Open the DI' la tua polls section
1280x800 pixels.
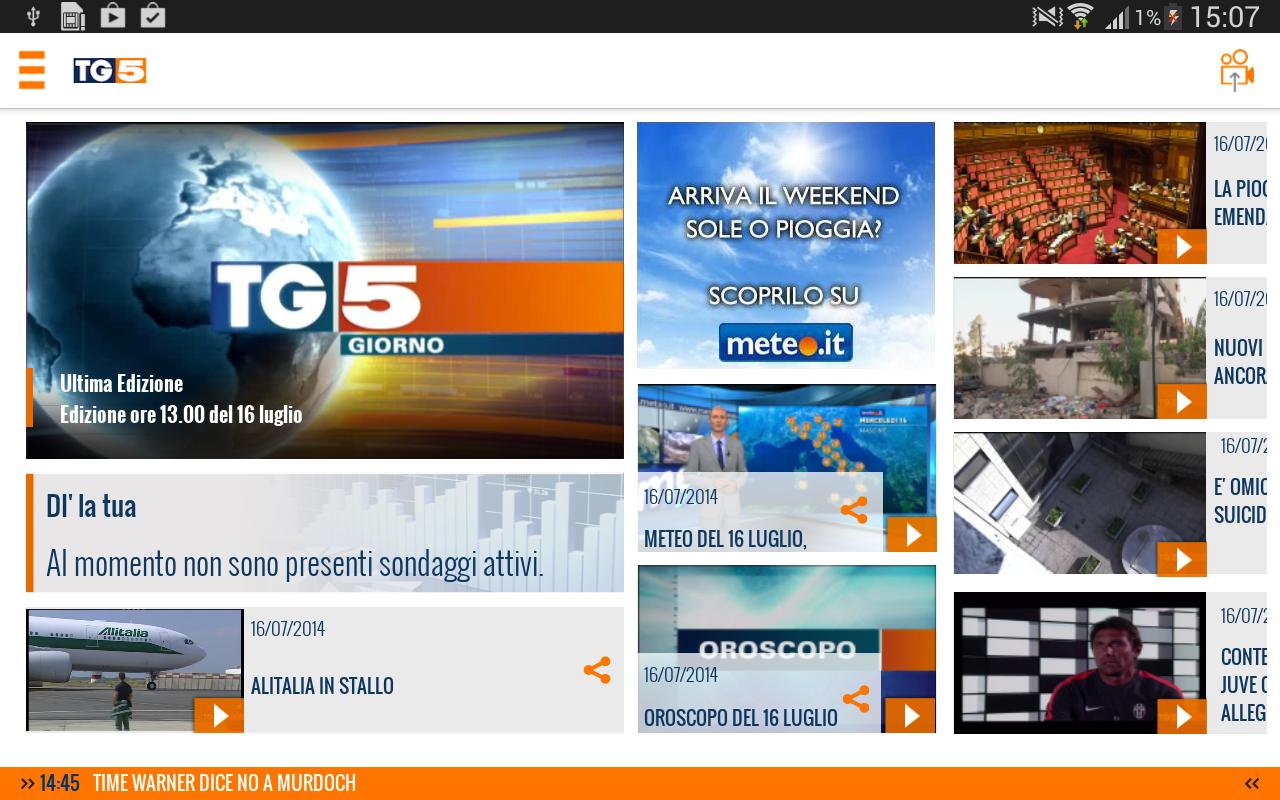click(91, 505)
